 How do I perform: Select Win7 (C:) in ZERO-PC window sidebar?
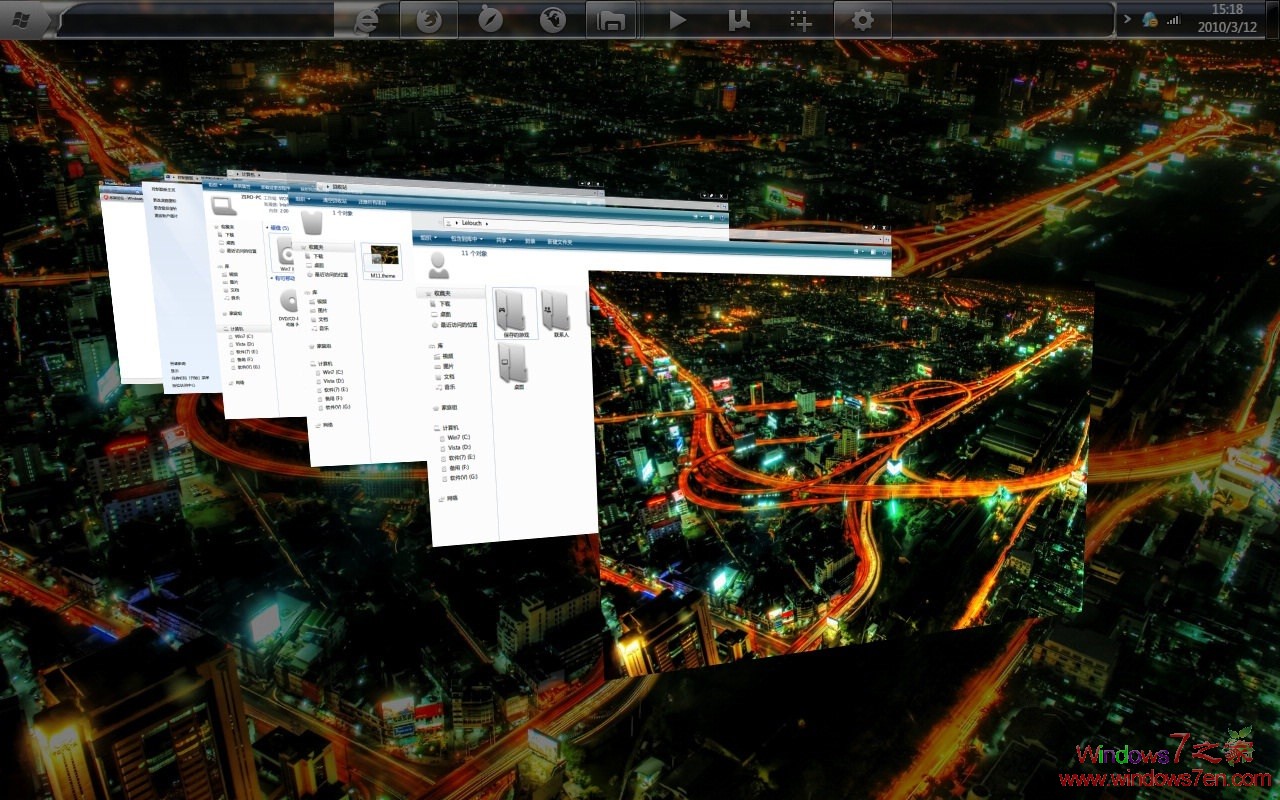pos(242,337)
